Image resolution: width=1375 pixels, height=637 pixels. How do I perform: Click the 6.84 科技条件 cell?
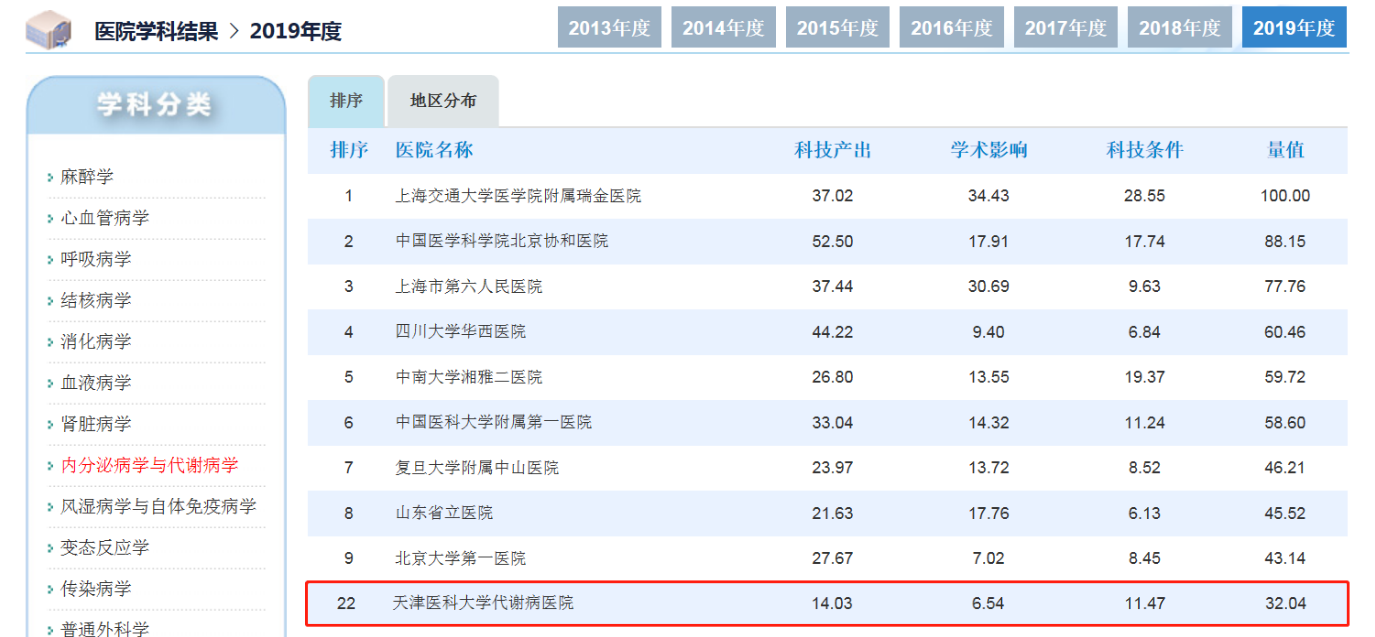[x=1144, y=331]
